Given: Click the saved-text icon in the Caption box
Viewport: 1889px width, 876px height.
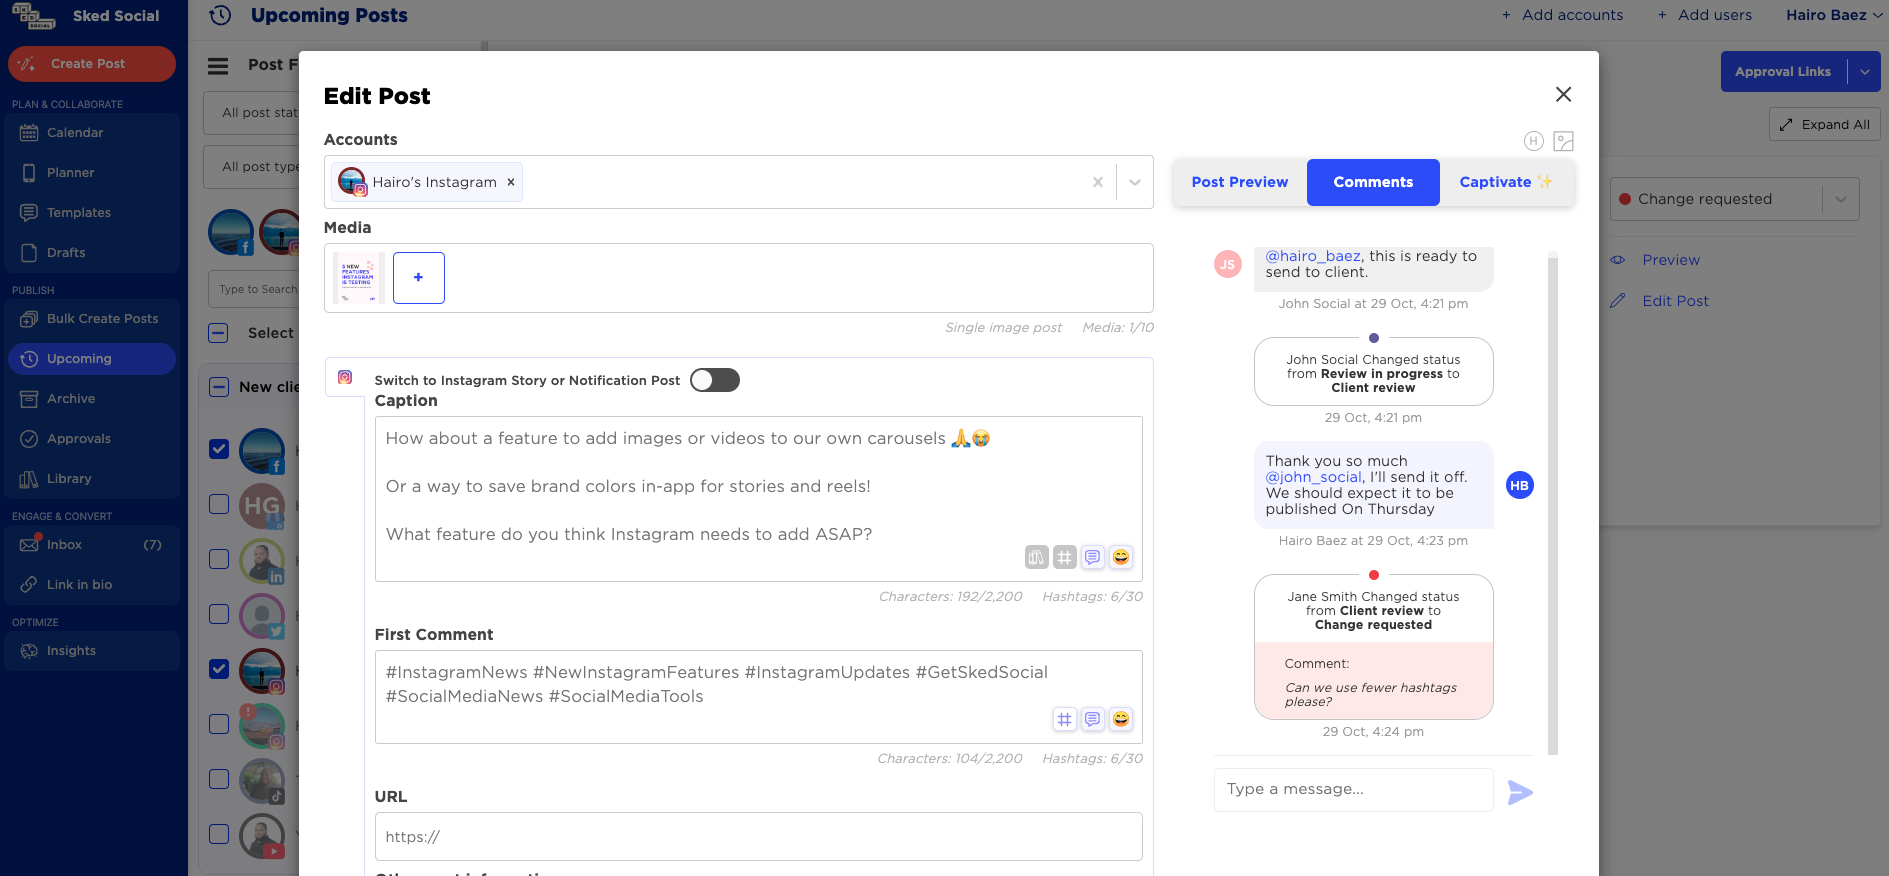Looking at the screenshot, I should [1093, 557].
